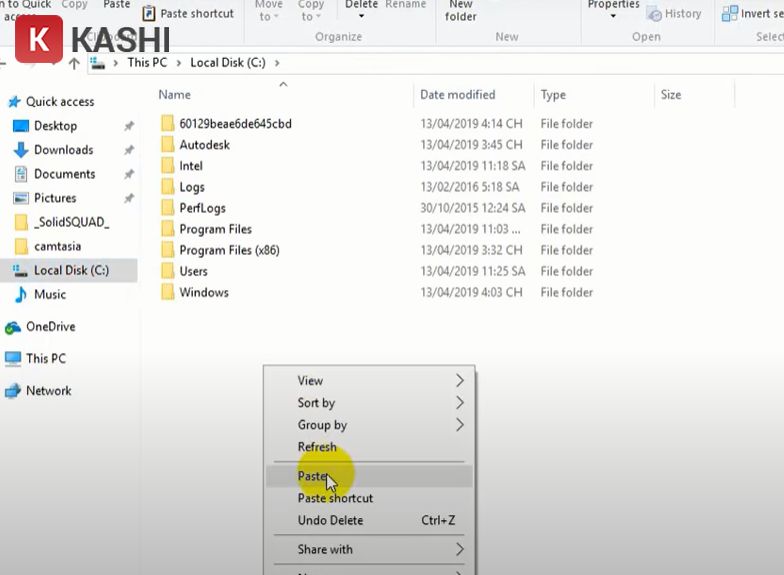Click the Network icon in sidebar
The width and height of the screenshot is (784, 575).
[x=13, y=391]
